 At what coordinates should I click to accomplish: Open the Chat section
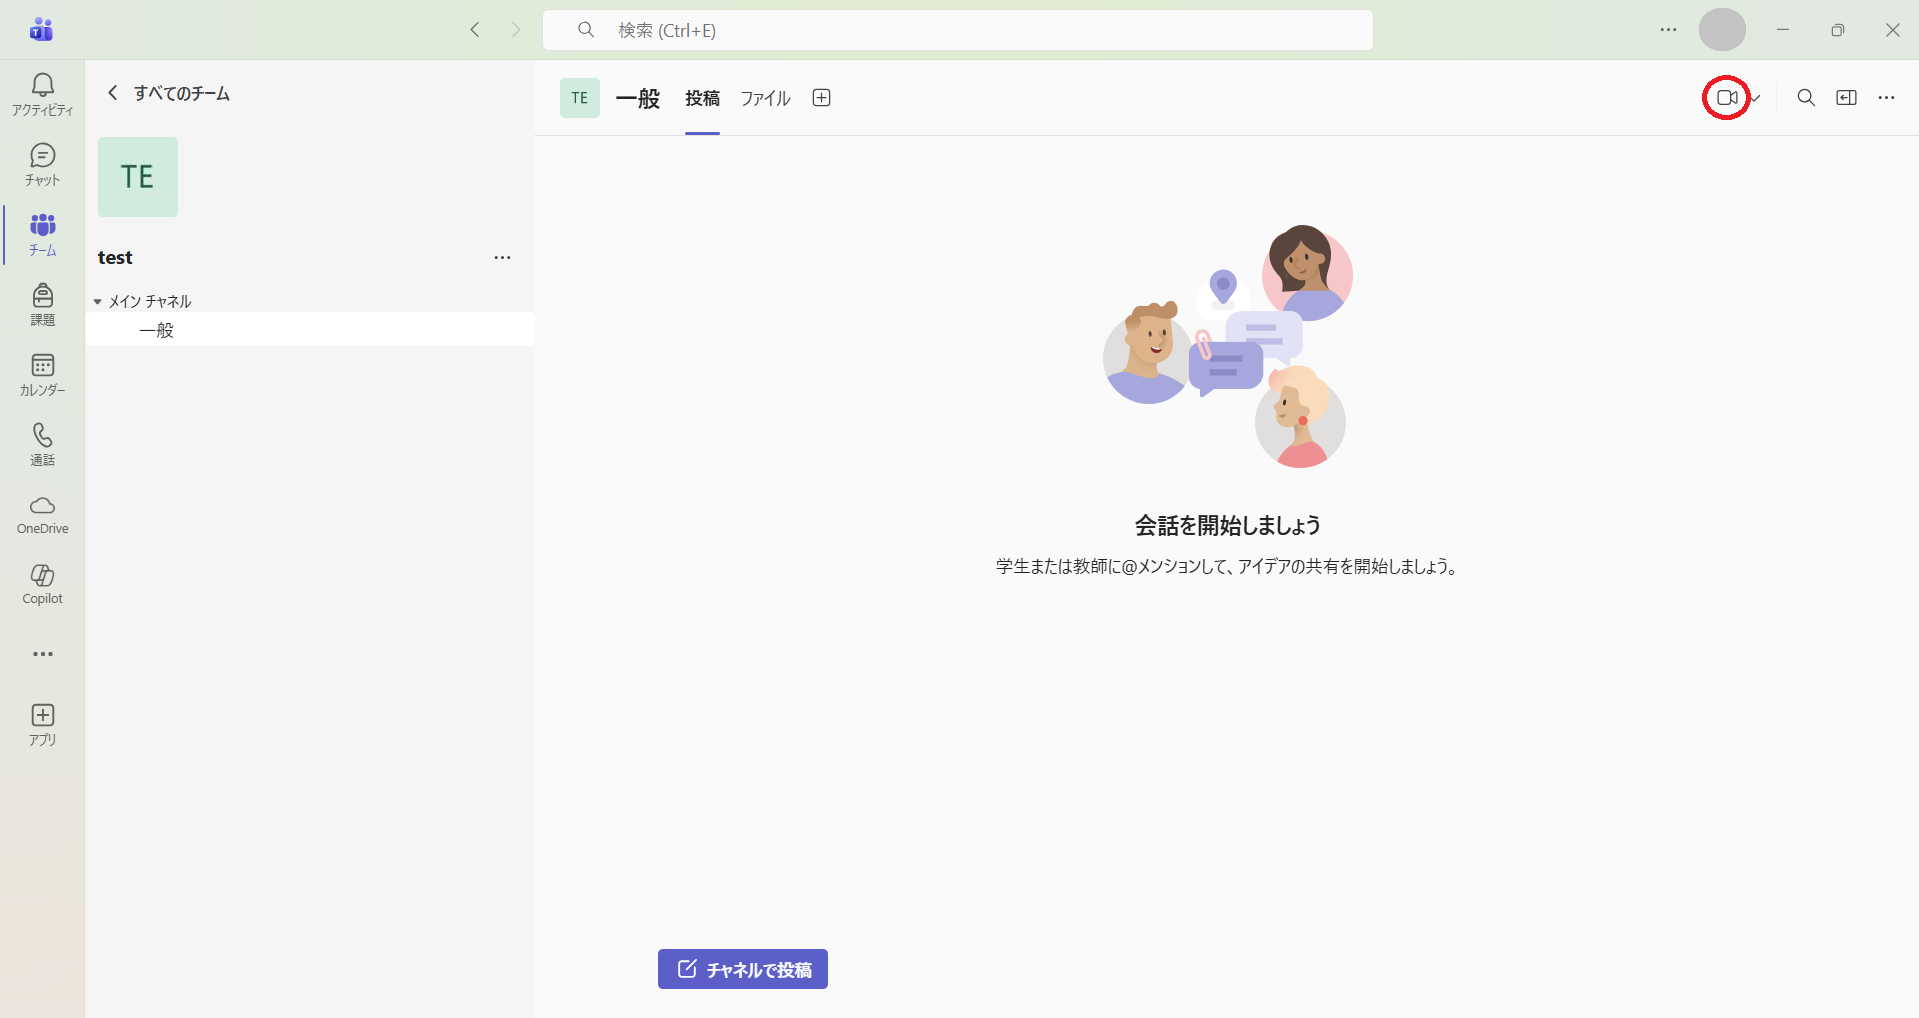tap(42, 164)
